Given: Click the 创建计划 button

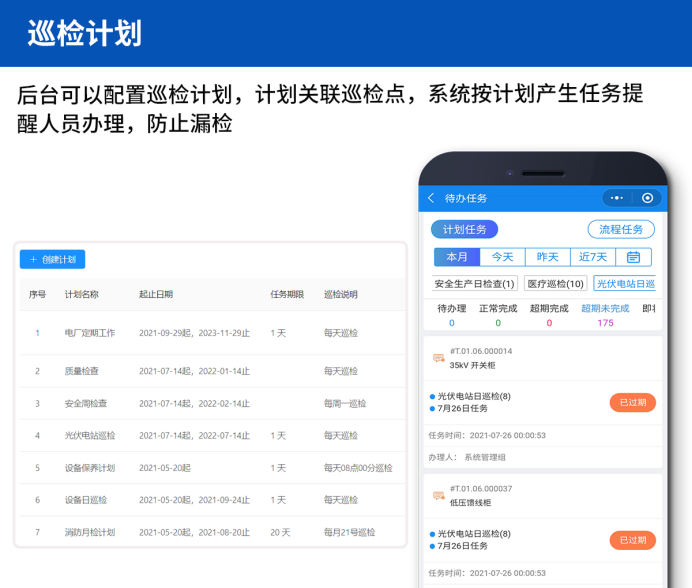Looking at the screenshot, I should [x=53, y=259].
